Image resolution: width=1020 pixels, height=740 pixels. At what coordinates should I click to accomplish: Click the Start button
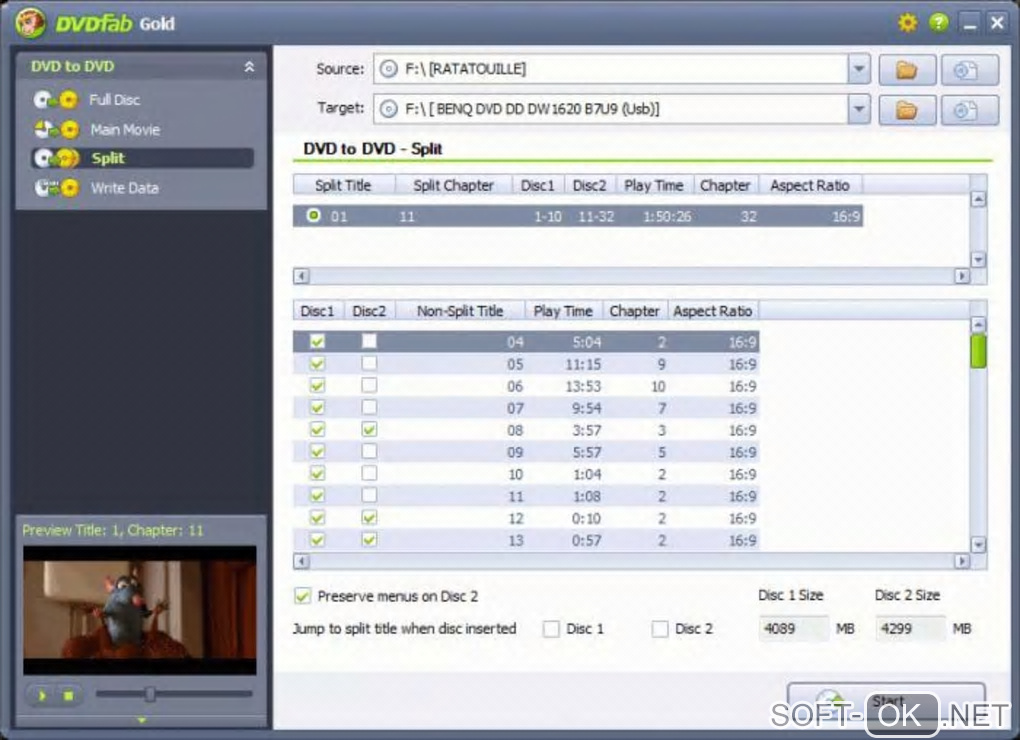[886, 701]
